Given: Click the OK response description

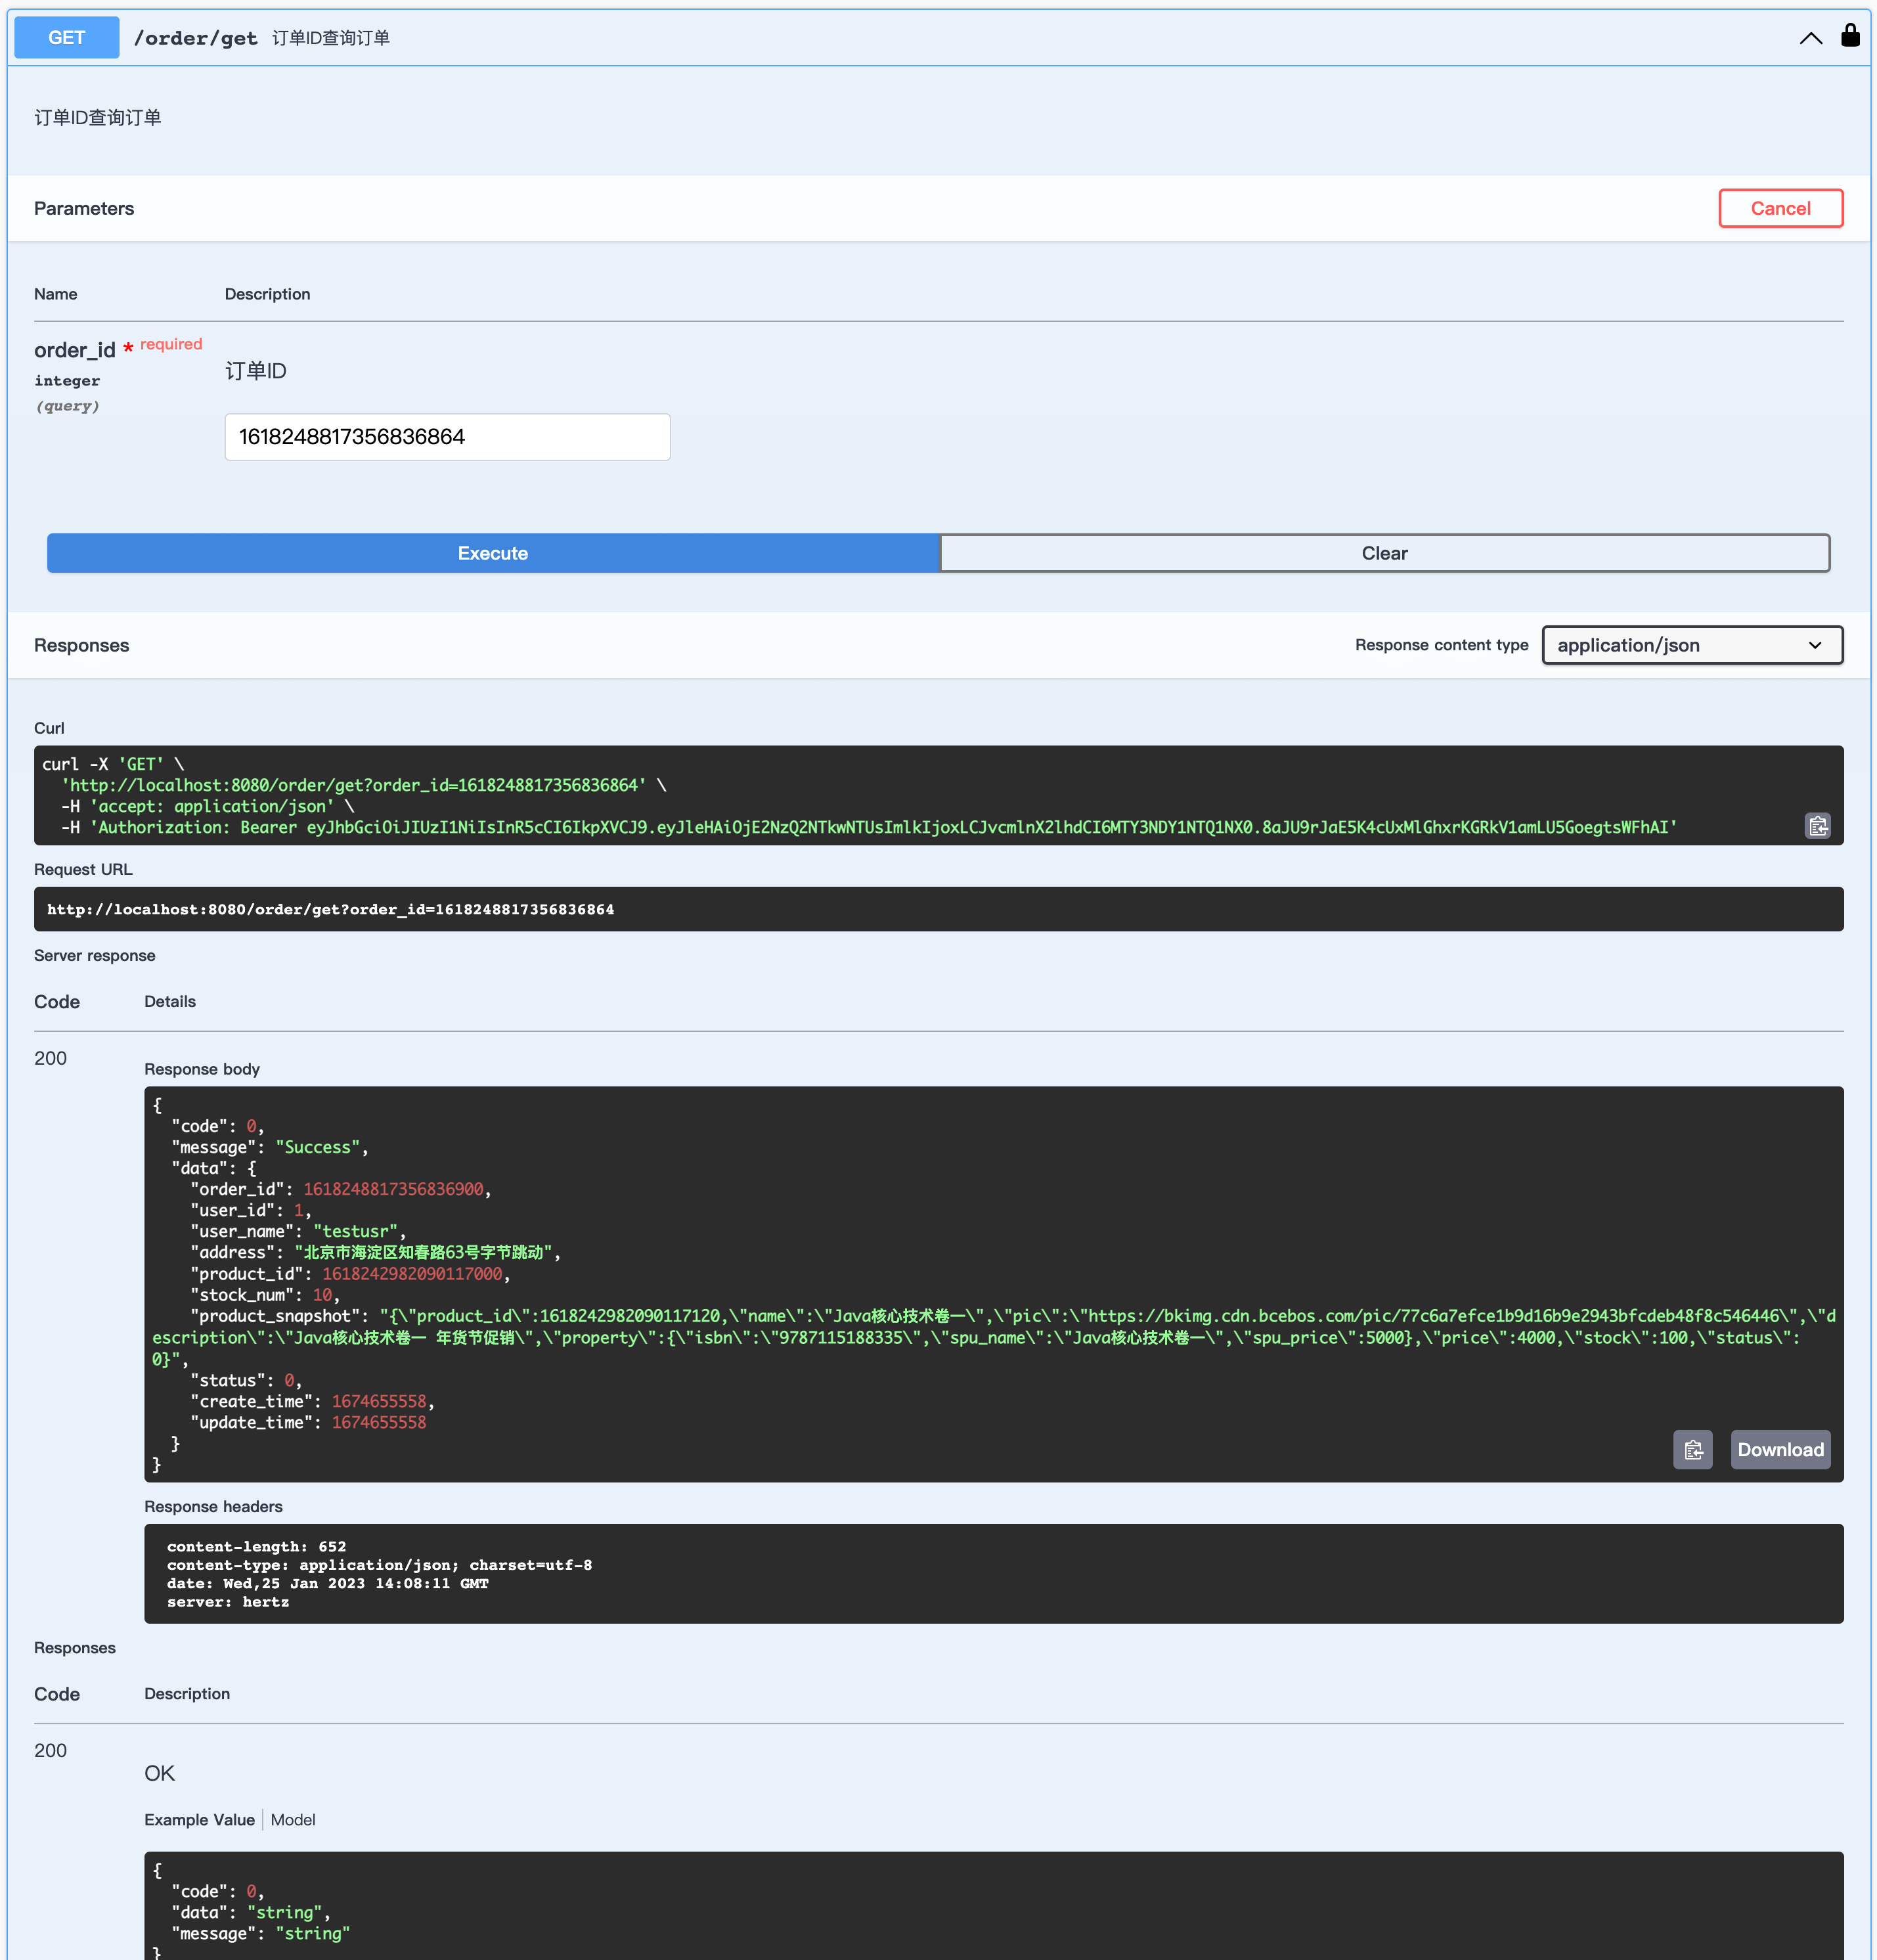Looking at the screenshot, I should (x=159, y=1773).
